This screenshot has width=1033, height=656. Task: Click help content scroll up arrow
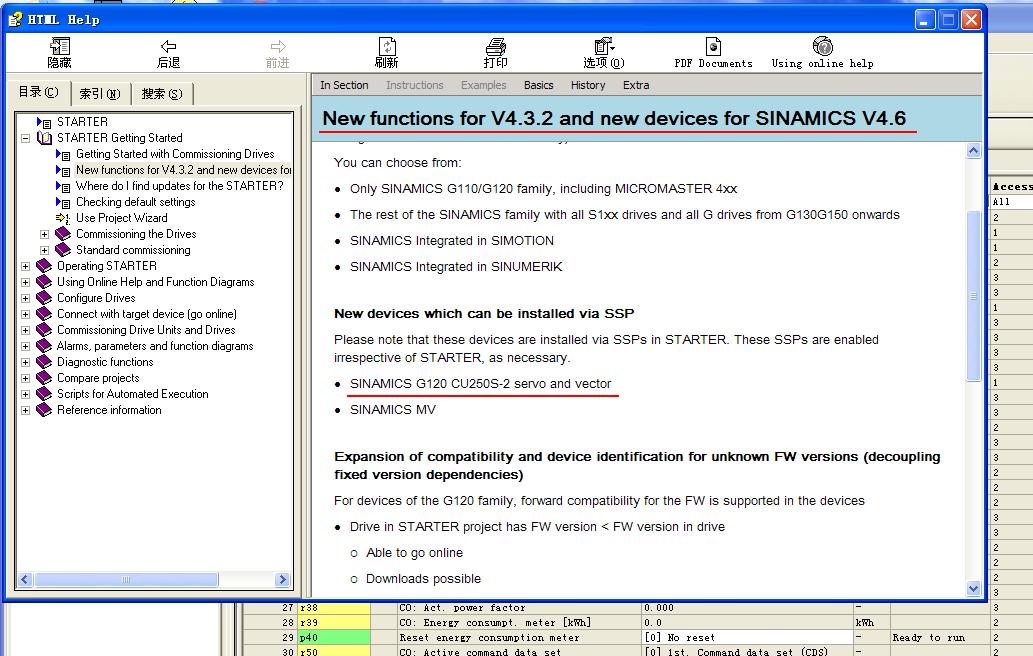pyautogui.click(x=973, y=151)
